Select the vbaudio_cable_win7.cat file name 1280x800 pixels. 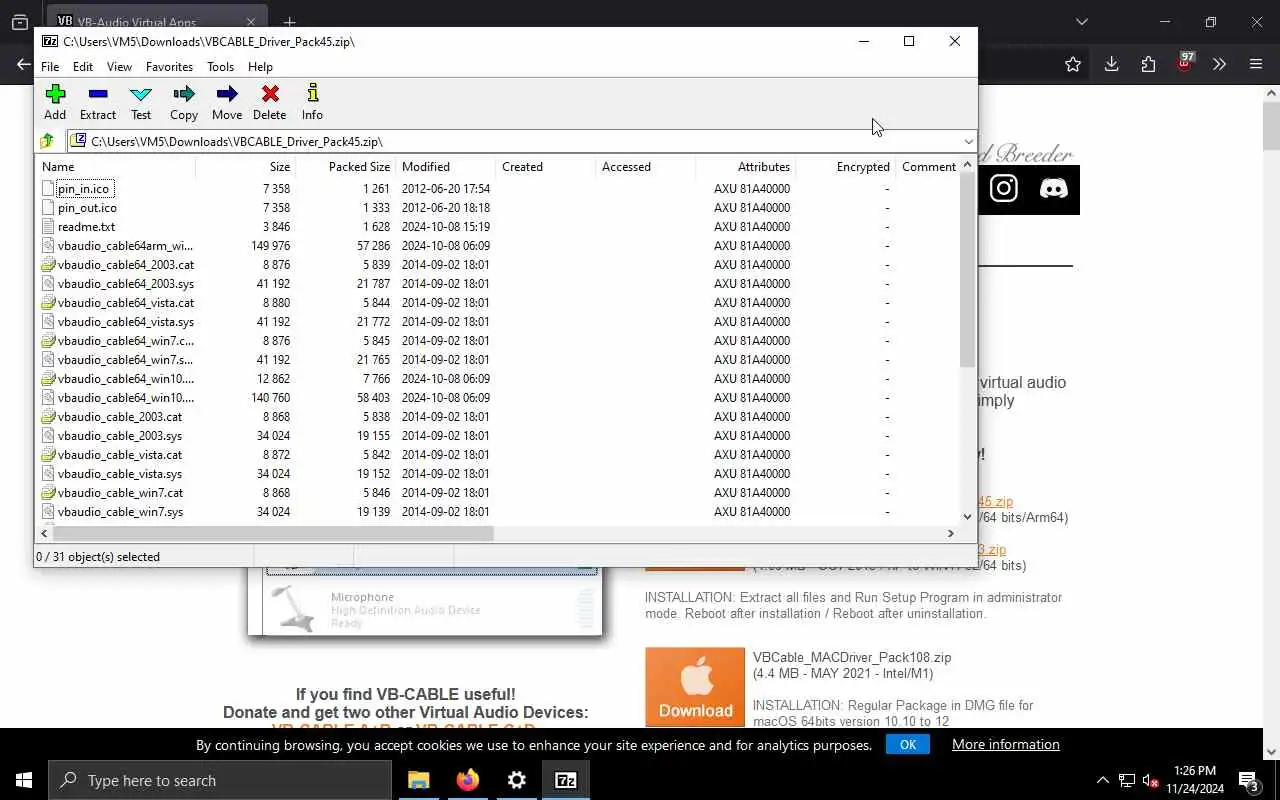[x=120, y=492]
